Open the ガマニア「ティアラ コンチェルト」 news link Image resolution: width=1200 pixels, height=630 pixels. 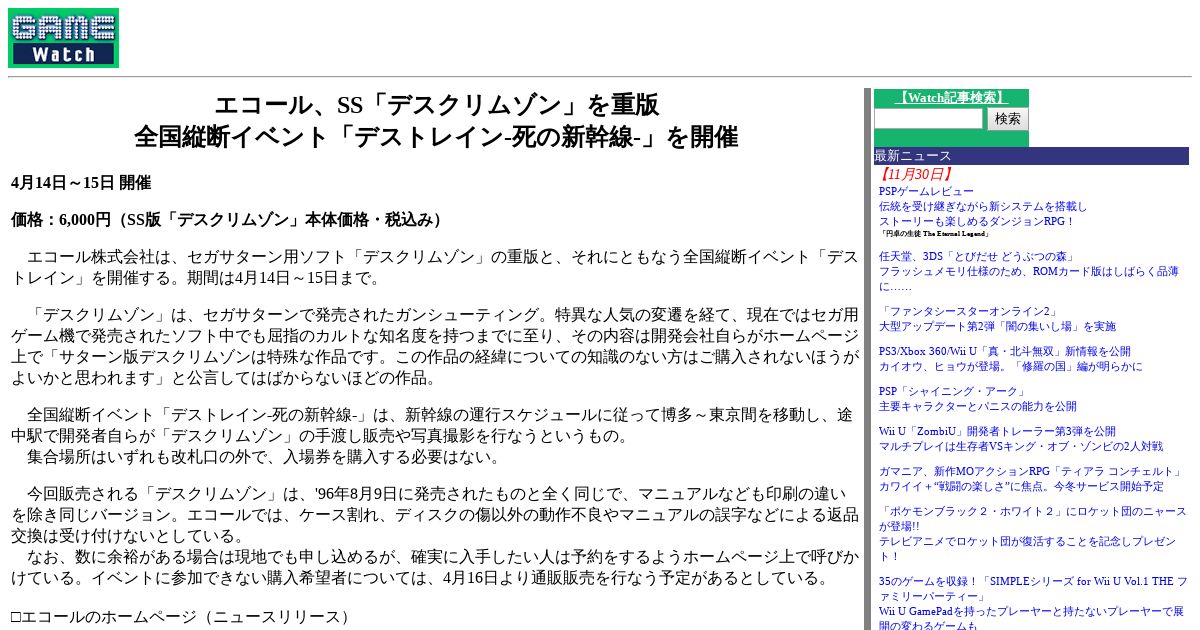pos(1031,471)
